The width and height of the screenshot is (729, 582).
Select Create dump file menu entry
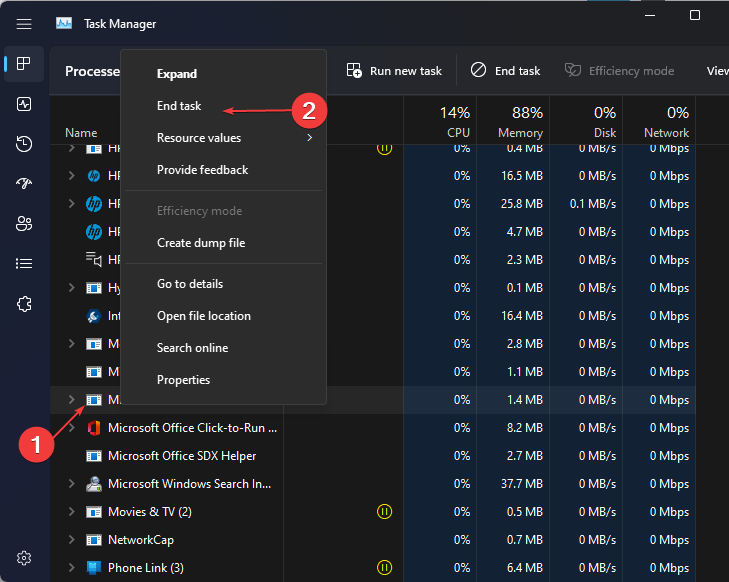(x=224, y=243)
